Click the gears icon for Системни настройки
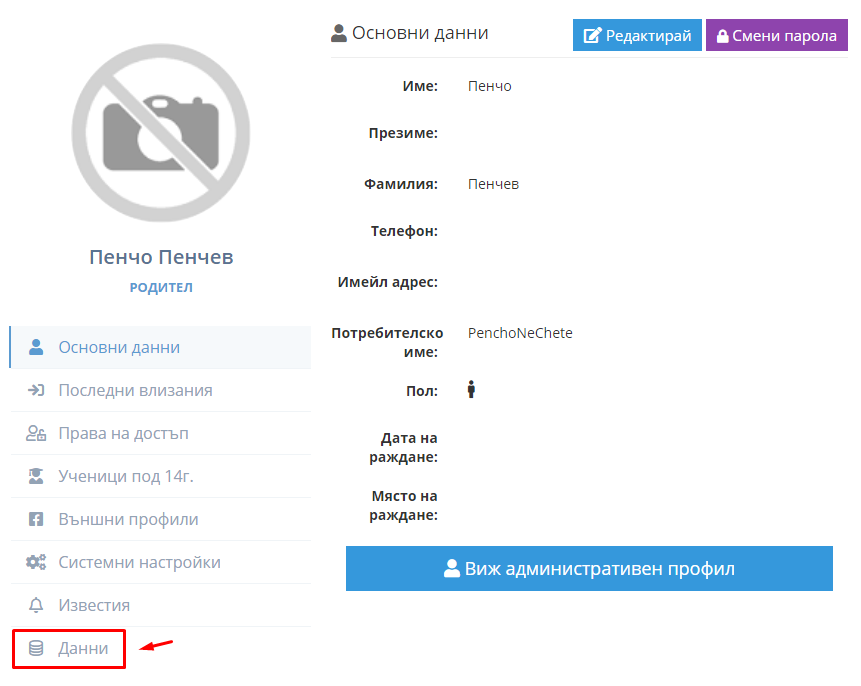 click(x=36, y=562)
